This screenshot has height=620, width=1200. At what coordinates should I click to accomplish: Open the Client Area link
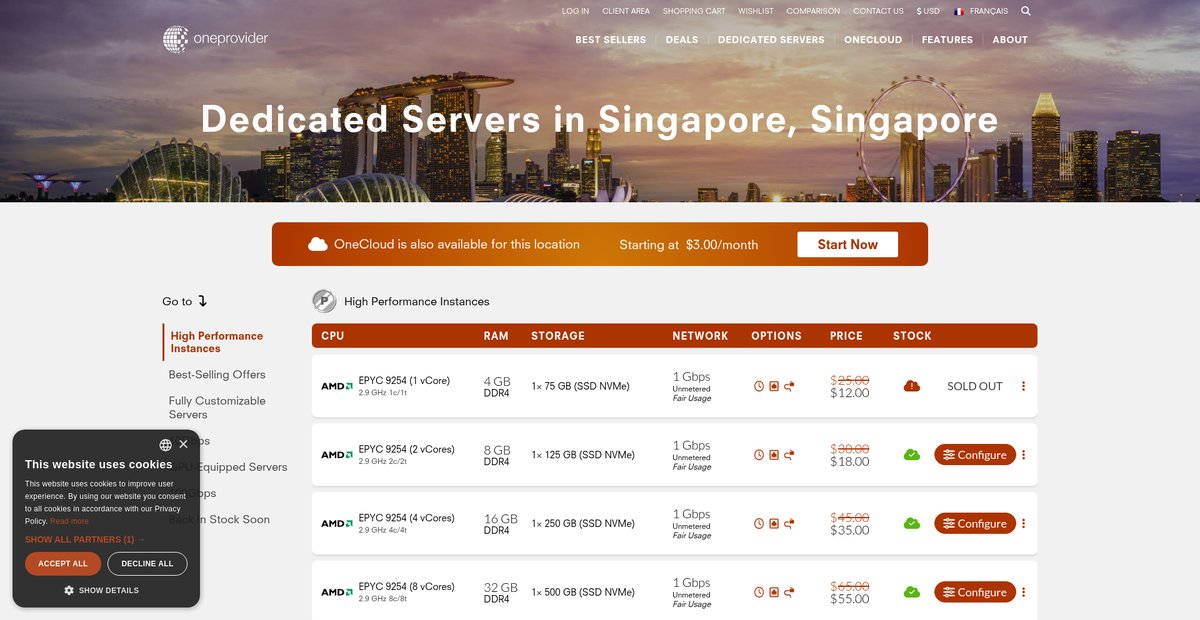(626, 11)
